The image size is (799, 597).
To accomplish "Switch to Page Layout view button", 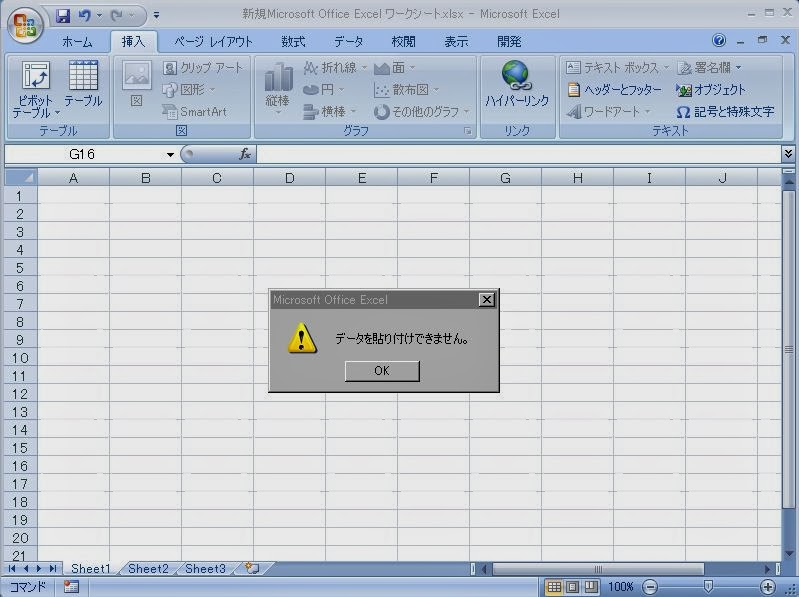I will coord(572,587).
